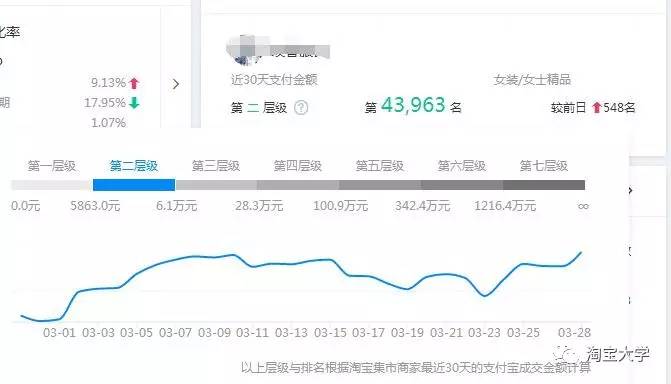Select the 第一层级 tier label
This screenshot has width=671, height=384.
click(52, 166)
